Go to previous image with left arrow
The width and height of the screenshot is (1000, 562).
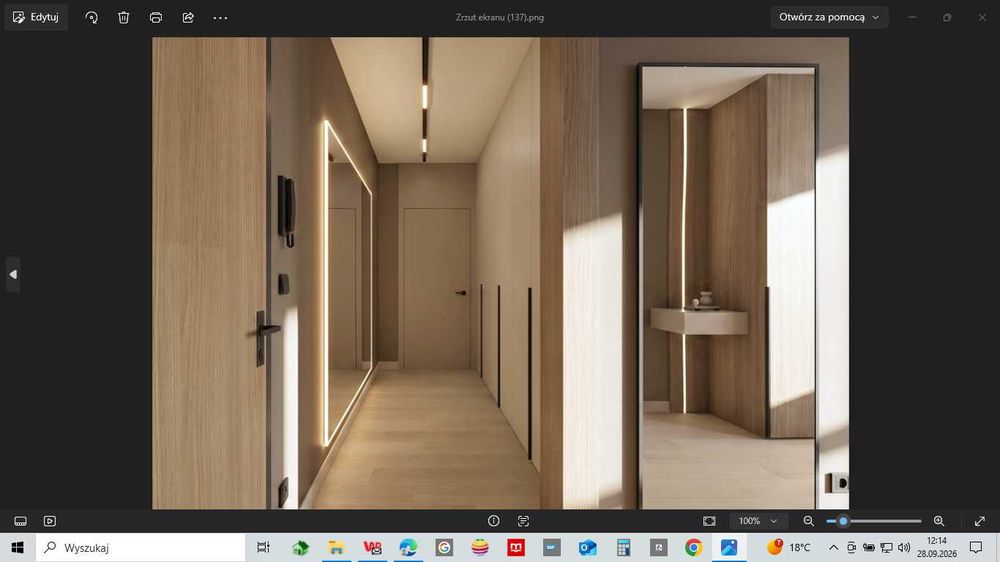click(x=13, y=274)
